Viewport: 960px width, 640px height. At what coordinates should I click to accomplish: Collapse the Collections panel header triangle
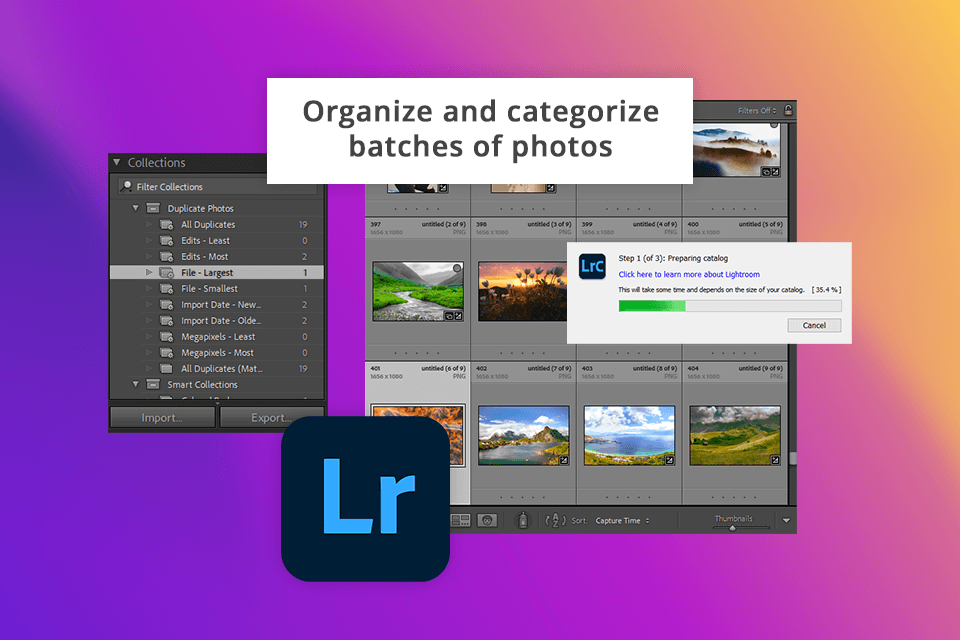pos(117,162)
